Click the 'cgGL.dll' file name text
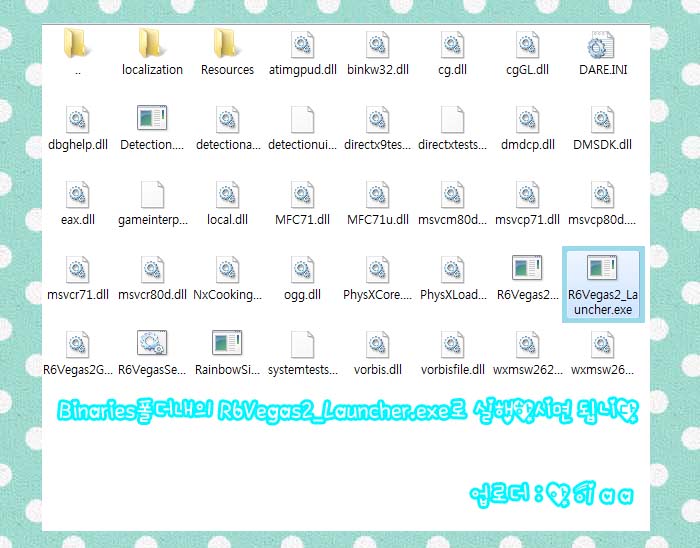700x548 pixels. point(527,70)
